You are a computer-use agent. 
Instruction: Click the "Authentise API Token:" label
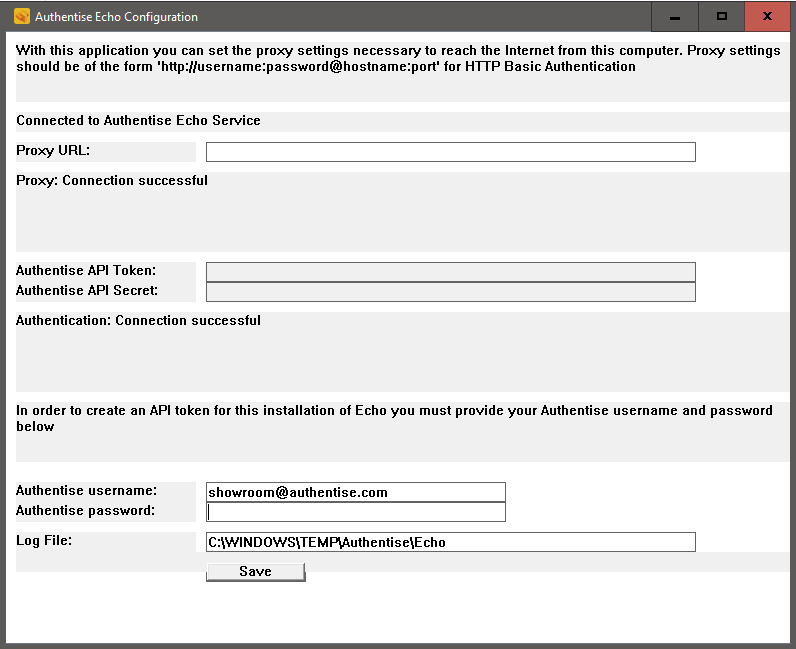86,271
